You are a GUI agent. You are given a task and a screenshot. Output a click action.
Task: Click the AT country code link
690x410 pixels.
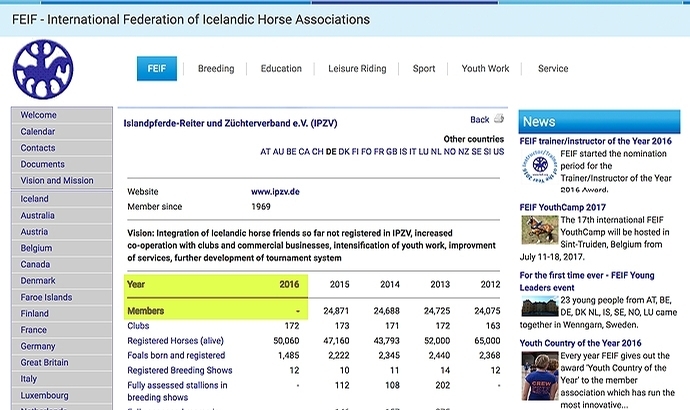tap(265, 151)
